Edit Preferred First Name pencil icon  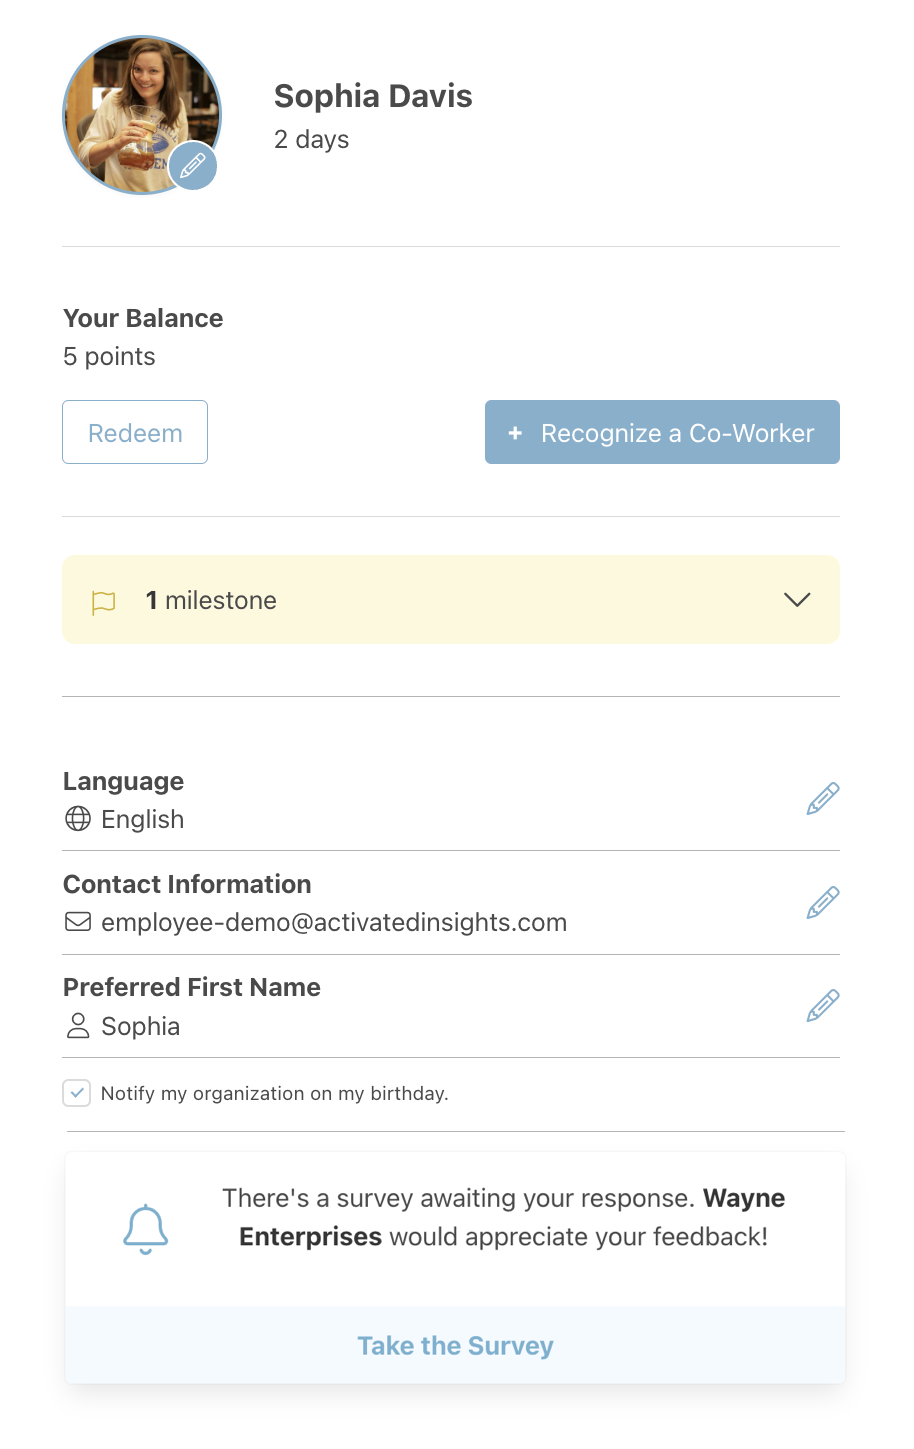[x=823, y=1005]
